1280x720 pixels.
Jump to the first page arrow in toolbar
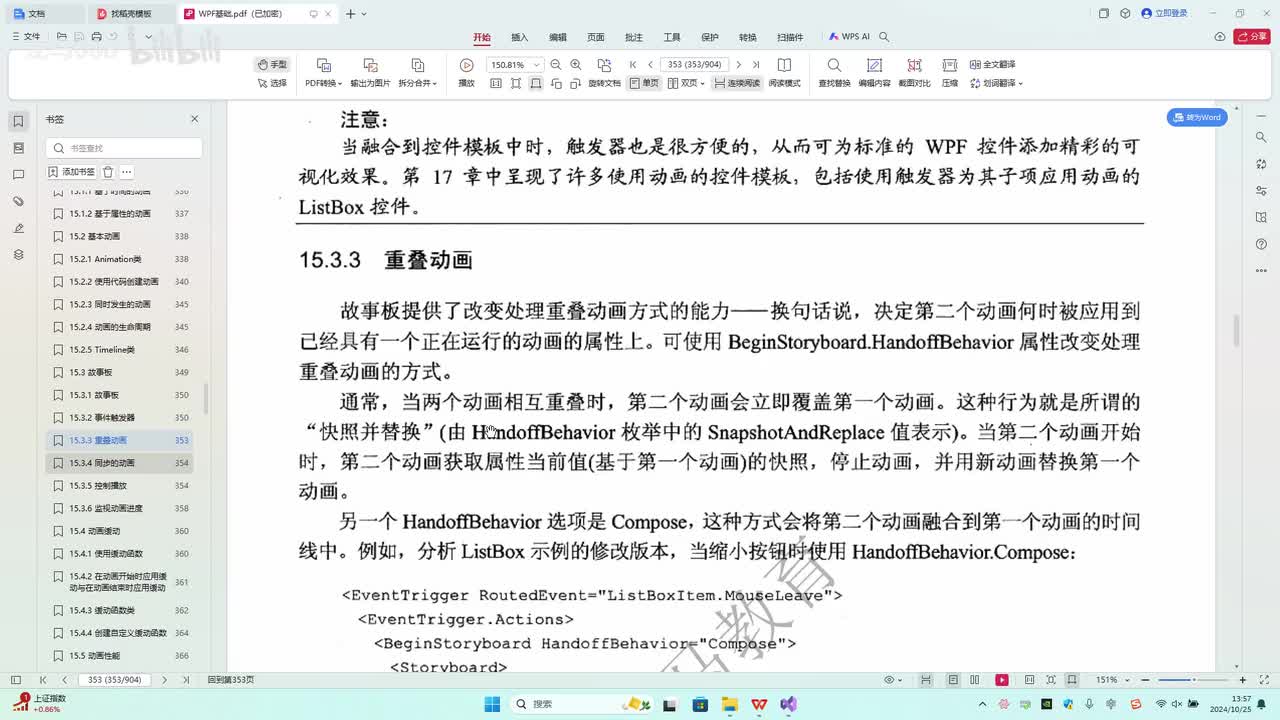click(632, 65)
